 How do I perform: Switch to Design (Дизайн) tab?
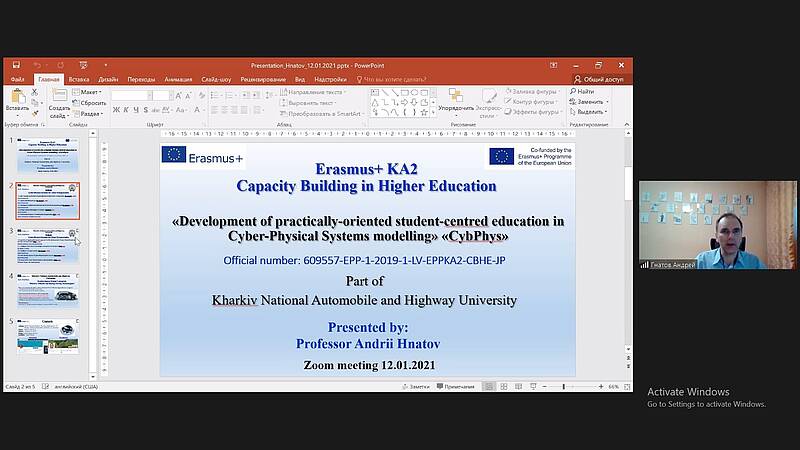click(x=108, y=79)
